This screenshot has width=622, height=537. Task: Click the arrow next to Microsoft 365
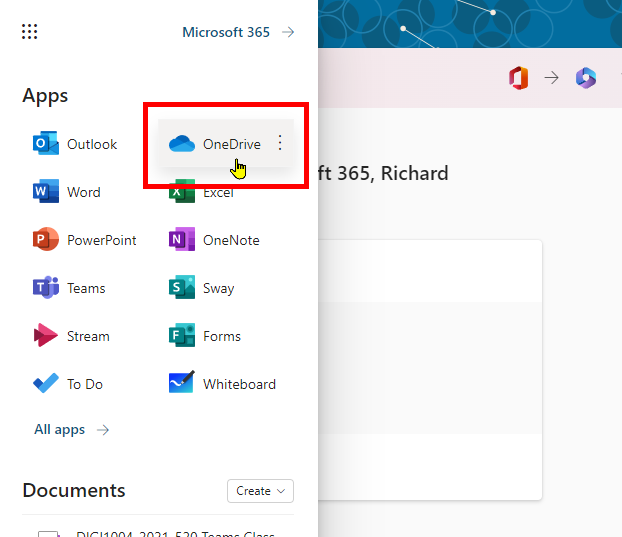288,32
